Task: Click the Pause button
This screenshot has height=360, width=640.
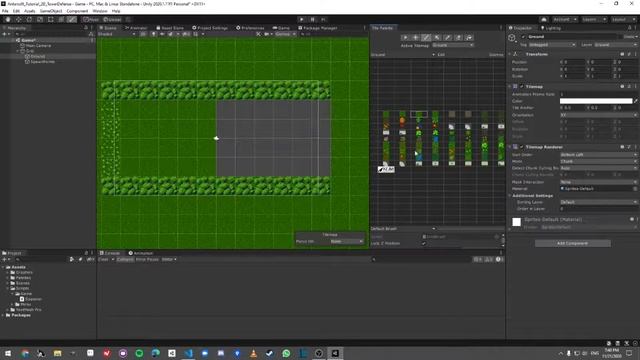Action: [x=313, y=19]
